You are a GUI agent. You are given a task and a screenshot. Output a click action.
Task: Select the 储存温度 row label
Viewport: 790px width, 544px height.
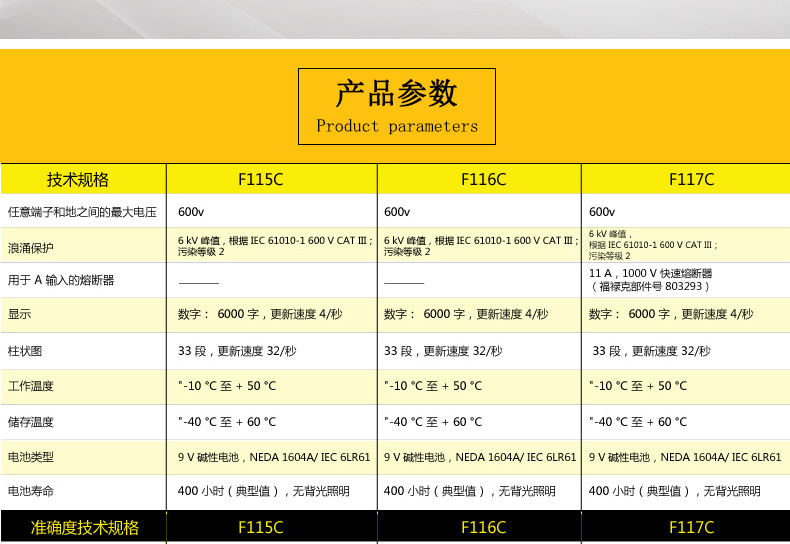[x=31, y=422]
